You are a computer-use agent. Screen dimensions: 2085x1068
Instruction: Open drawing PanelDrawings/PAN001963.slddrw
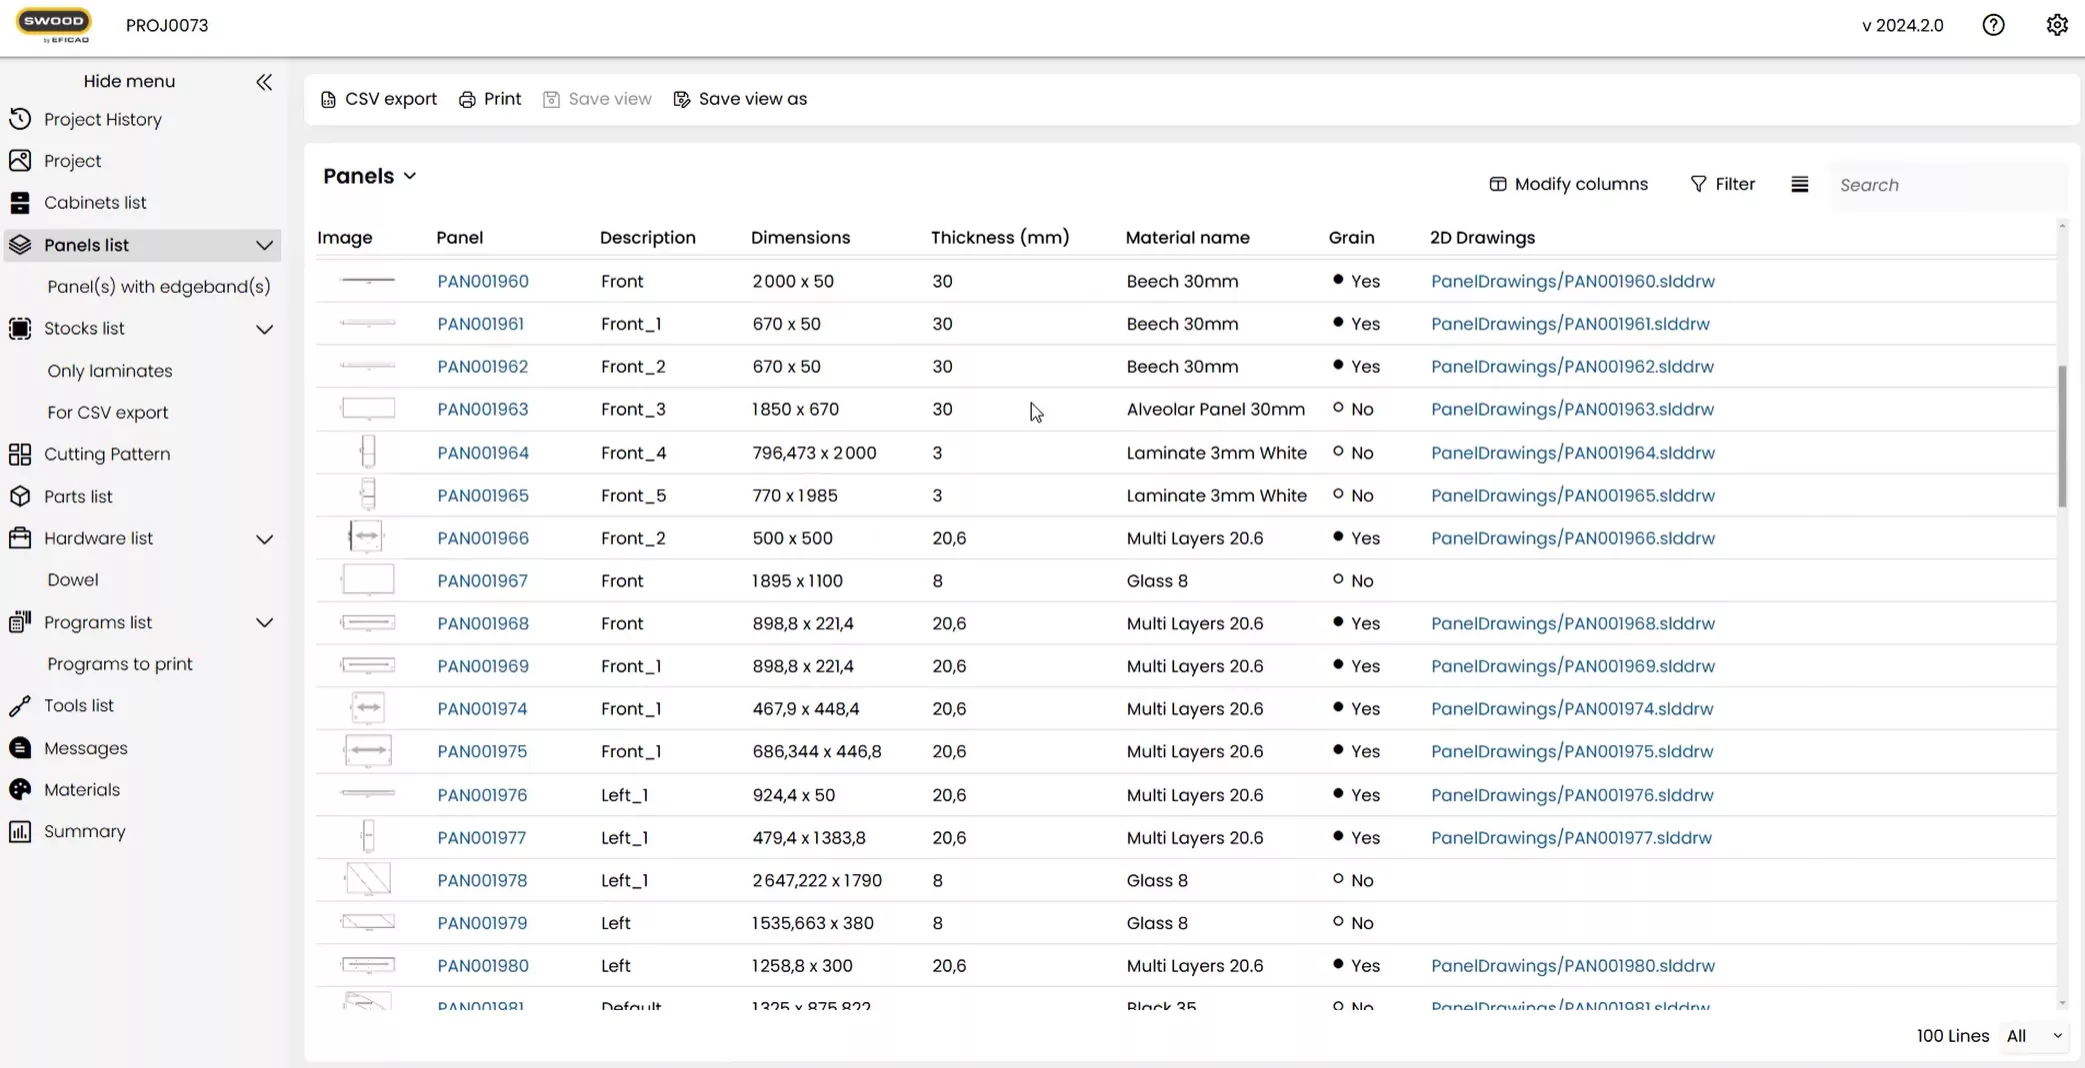[x=1572, y=409]
